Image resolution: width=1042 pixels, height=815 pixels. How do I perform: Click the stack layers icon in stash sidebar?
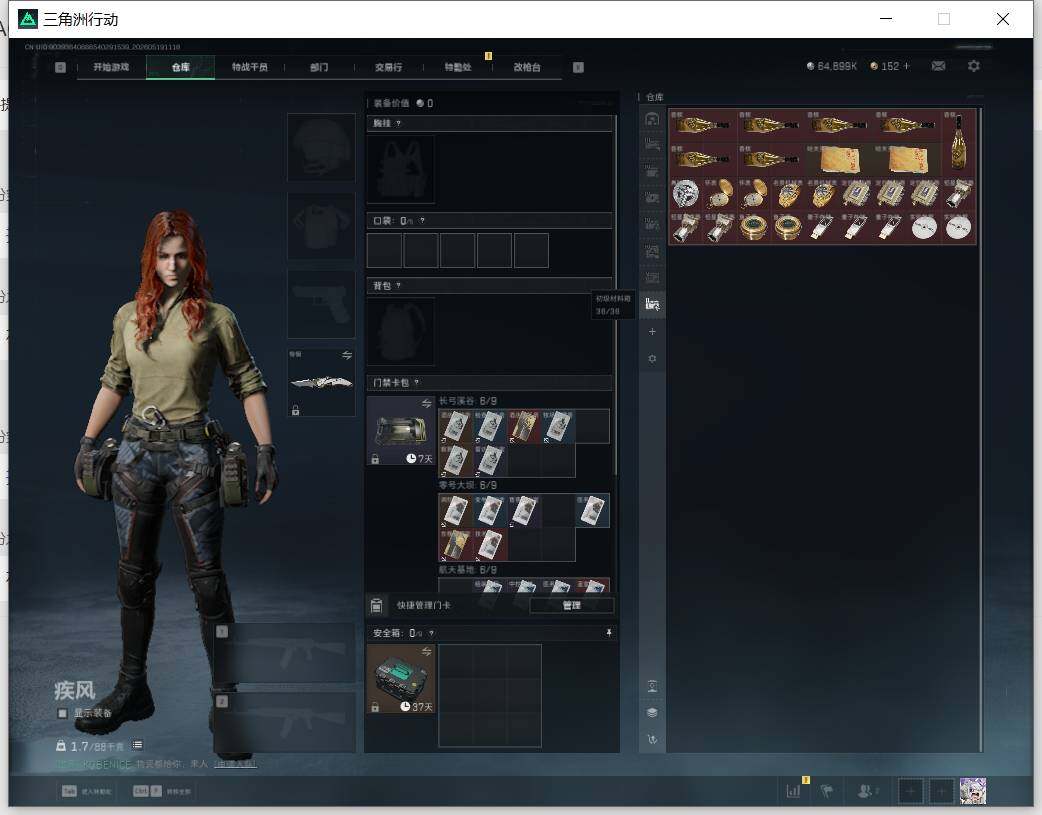click(652, 713)
